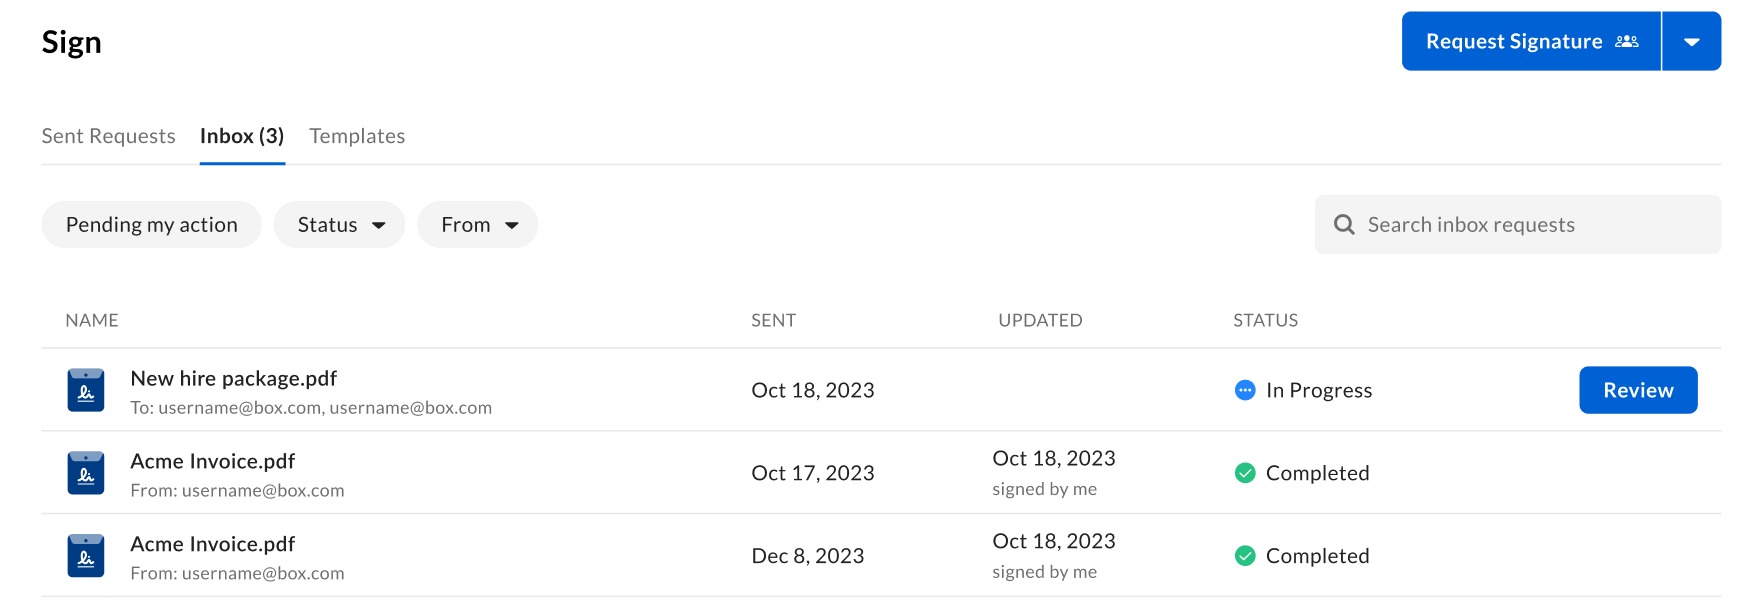Open the New hire package.pdf file name
The height and width of the screenshot is (600, 1762).
tap(233, 379)
